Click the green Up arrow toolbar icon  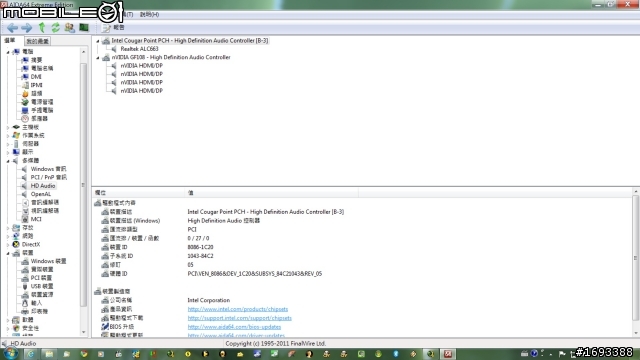42,27
